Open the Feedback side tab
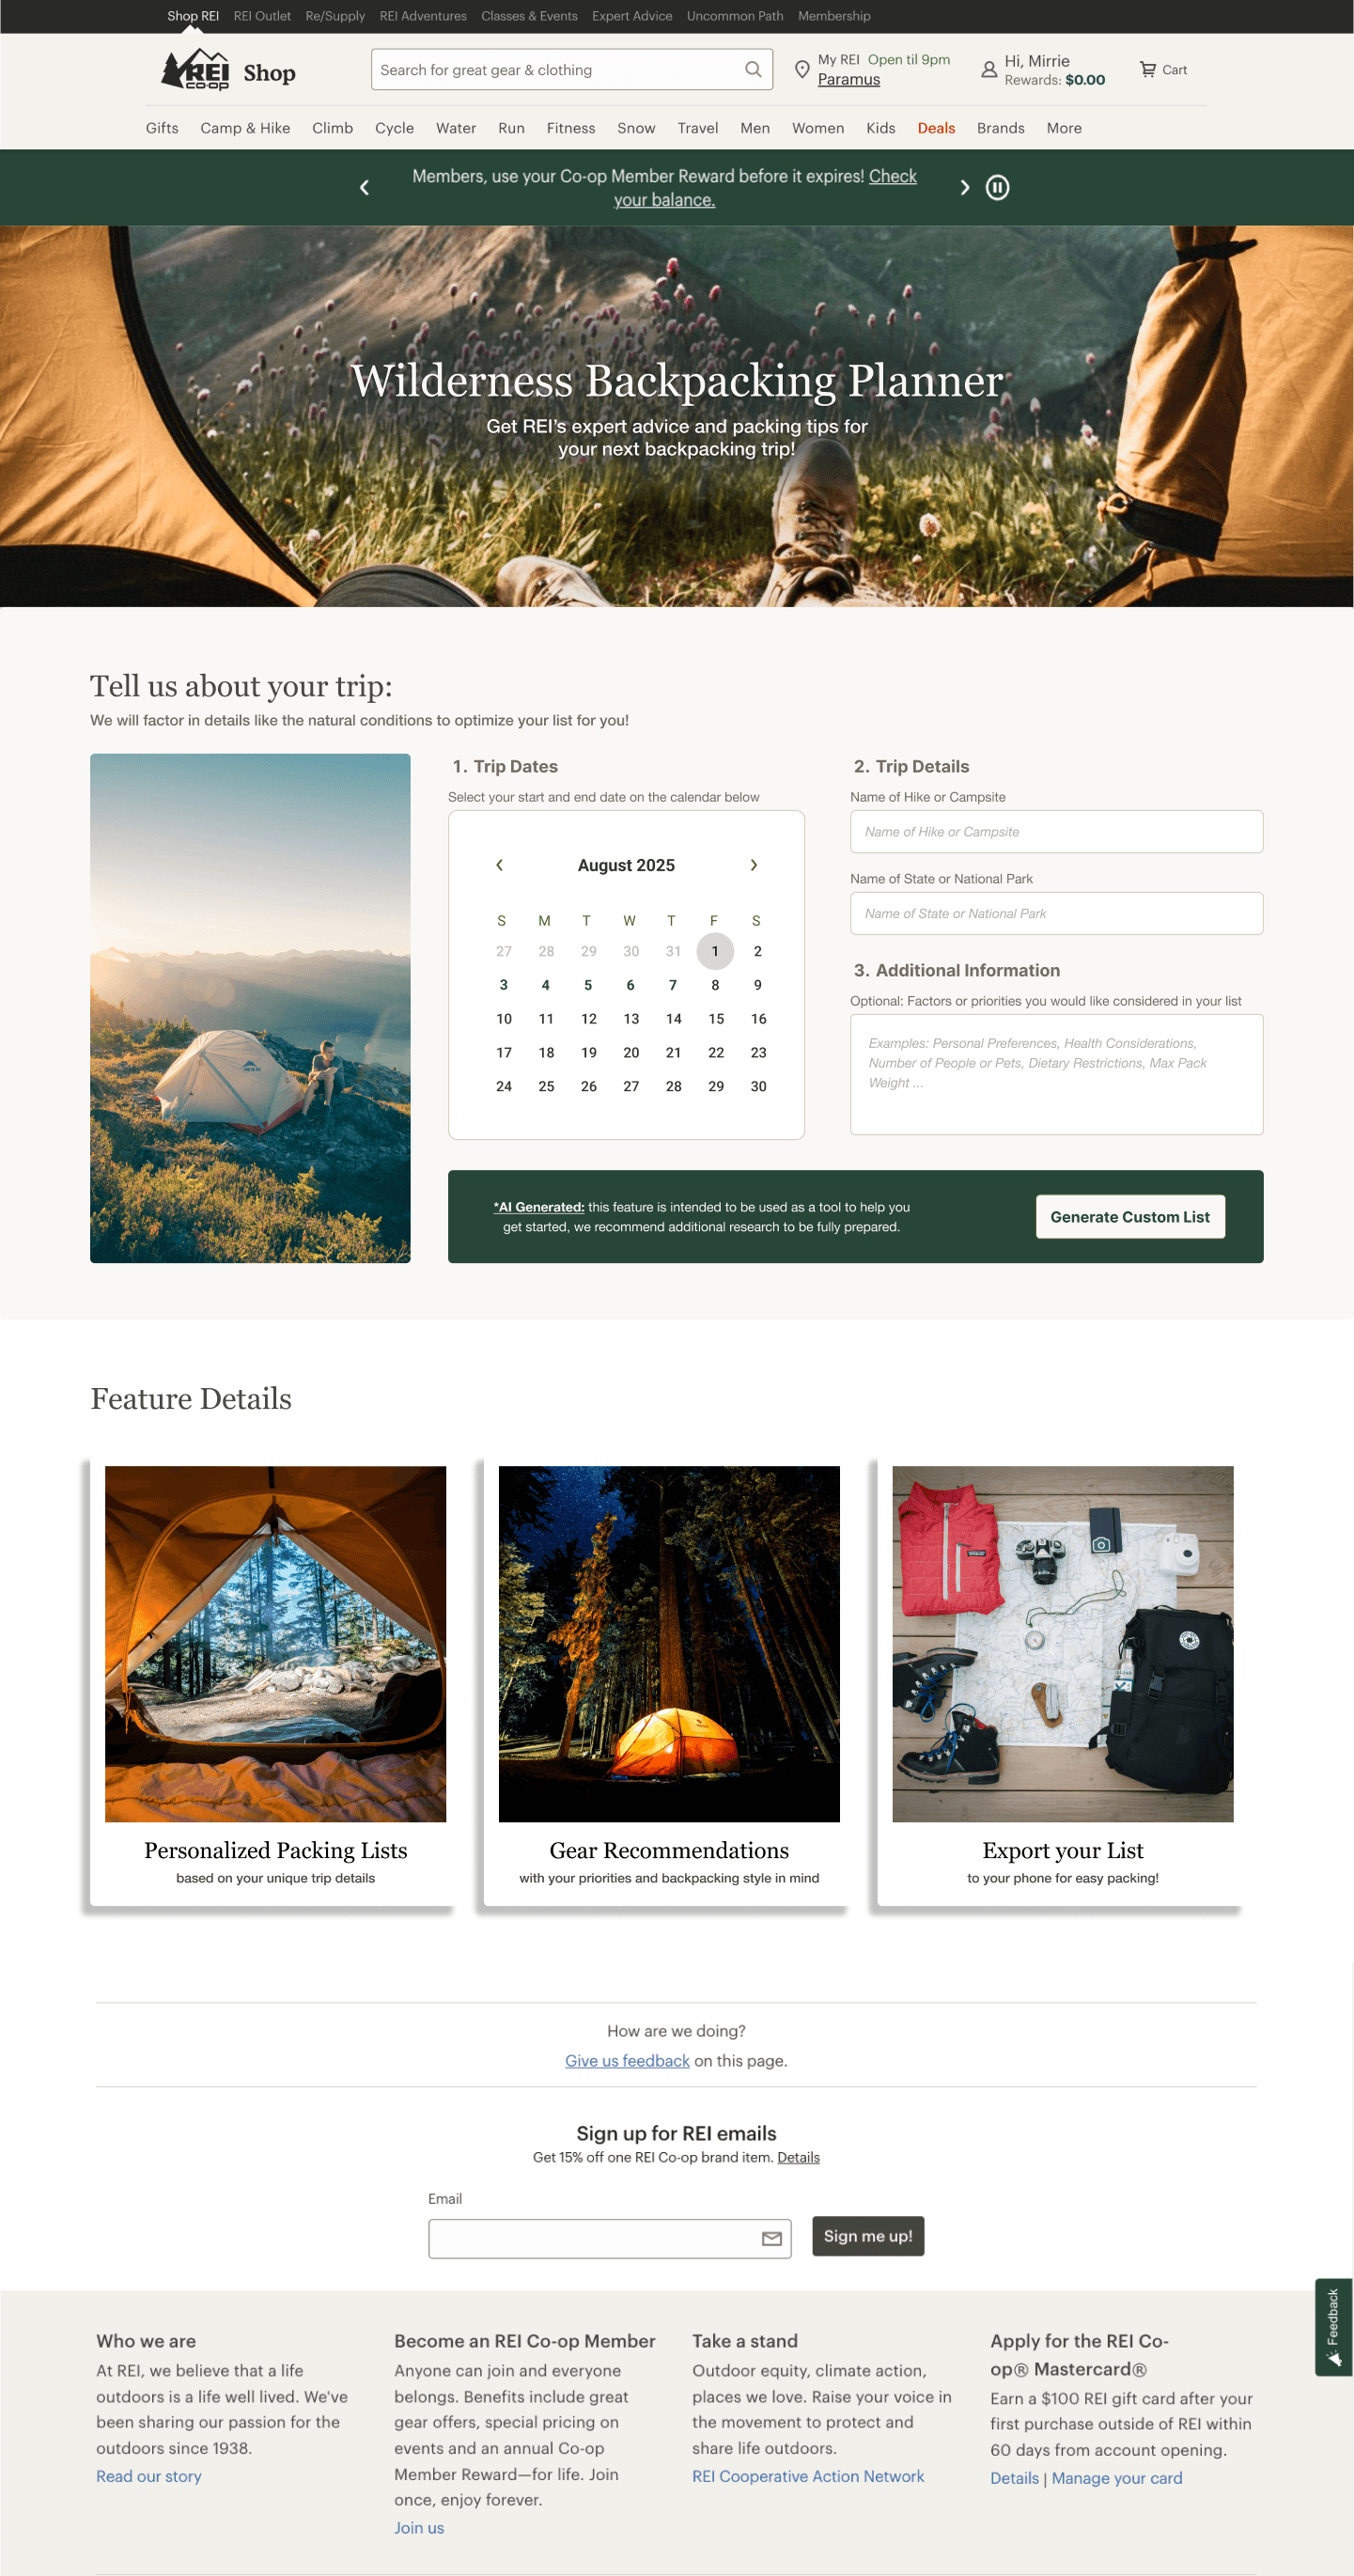This screenshot has width=1354, height=2576. [1333, 2327]
